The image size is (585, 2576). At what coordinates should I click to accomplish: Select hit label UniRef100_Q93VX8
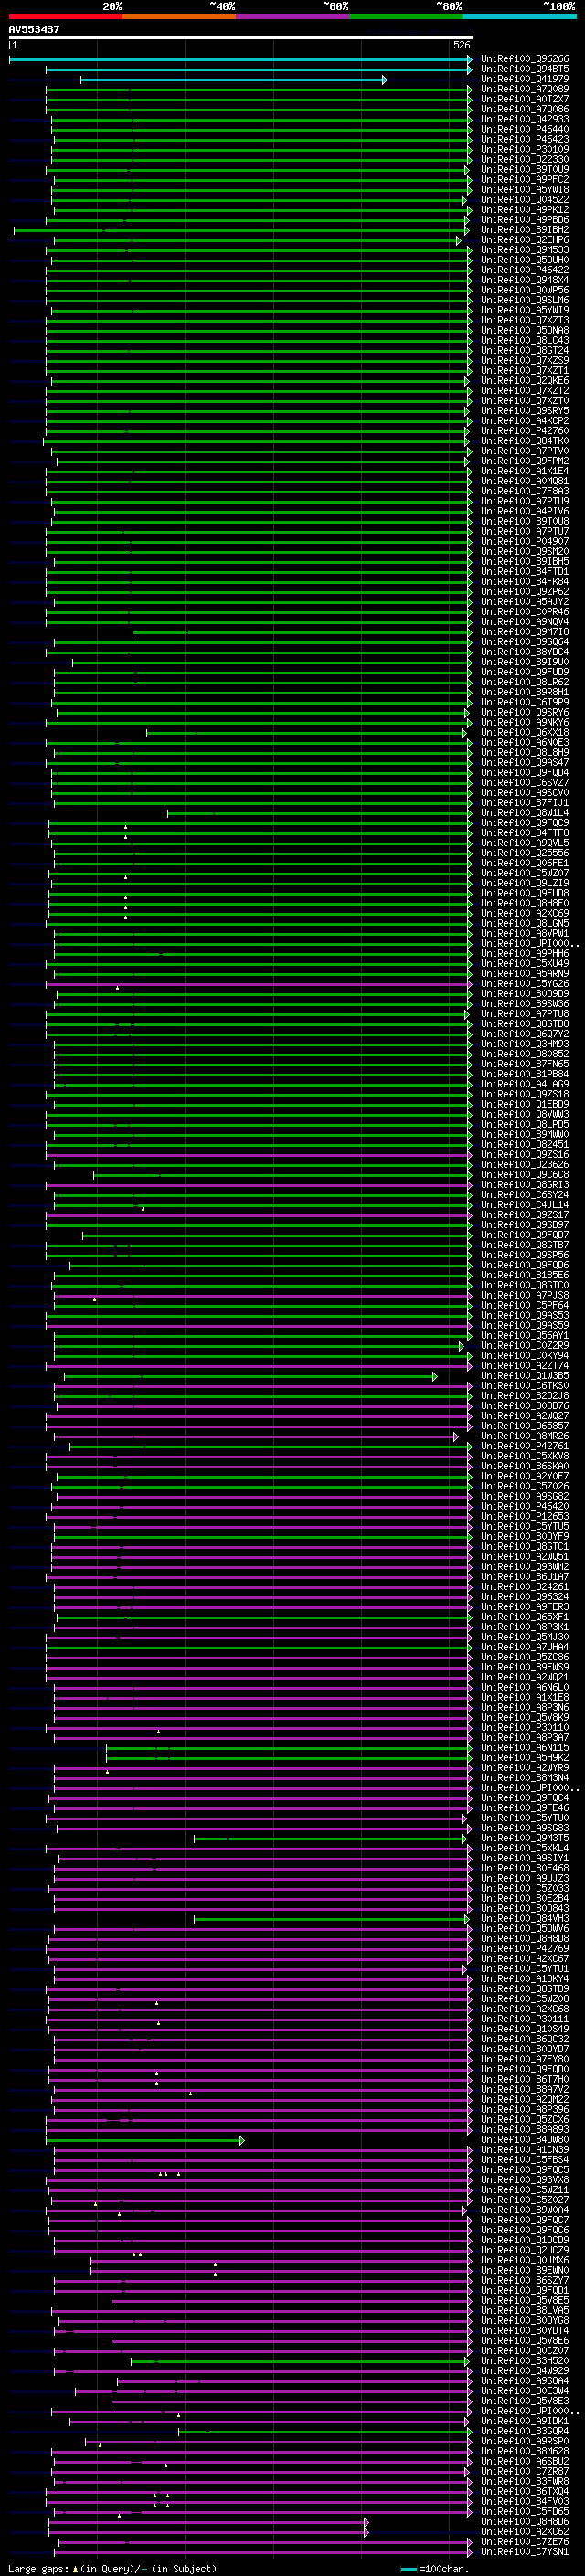point(525,2180)
